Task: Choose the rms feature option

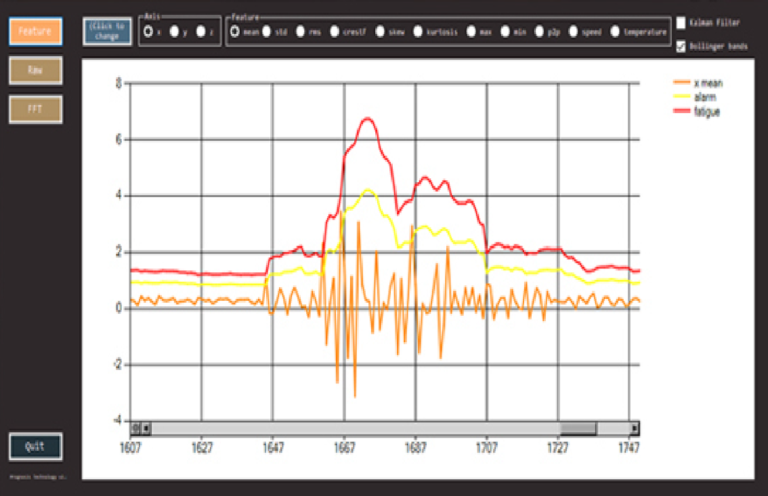Action: coord(301,32)
